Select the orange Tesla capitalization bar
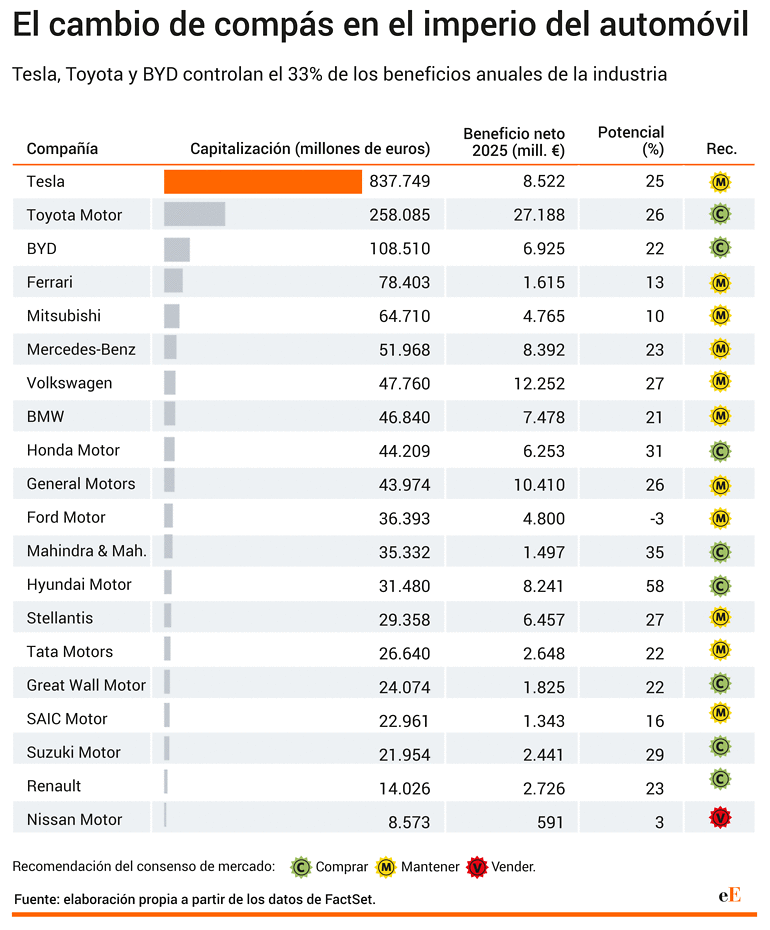This screenshot has width=770, height=930. coord(263,181)
